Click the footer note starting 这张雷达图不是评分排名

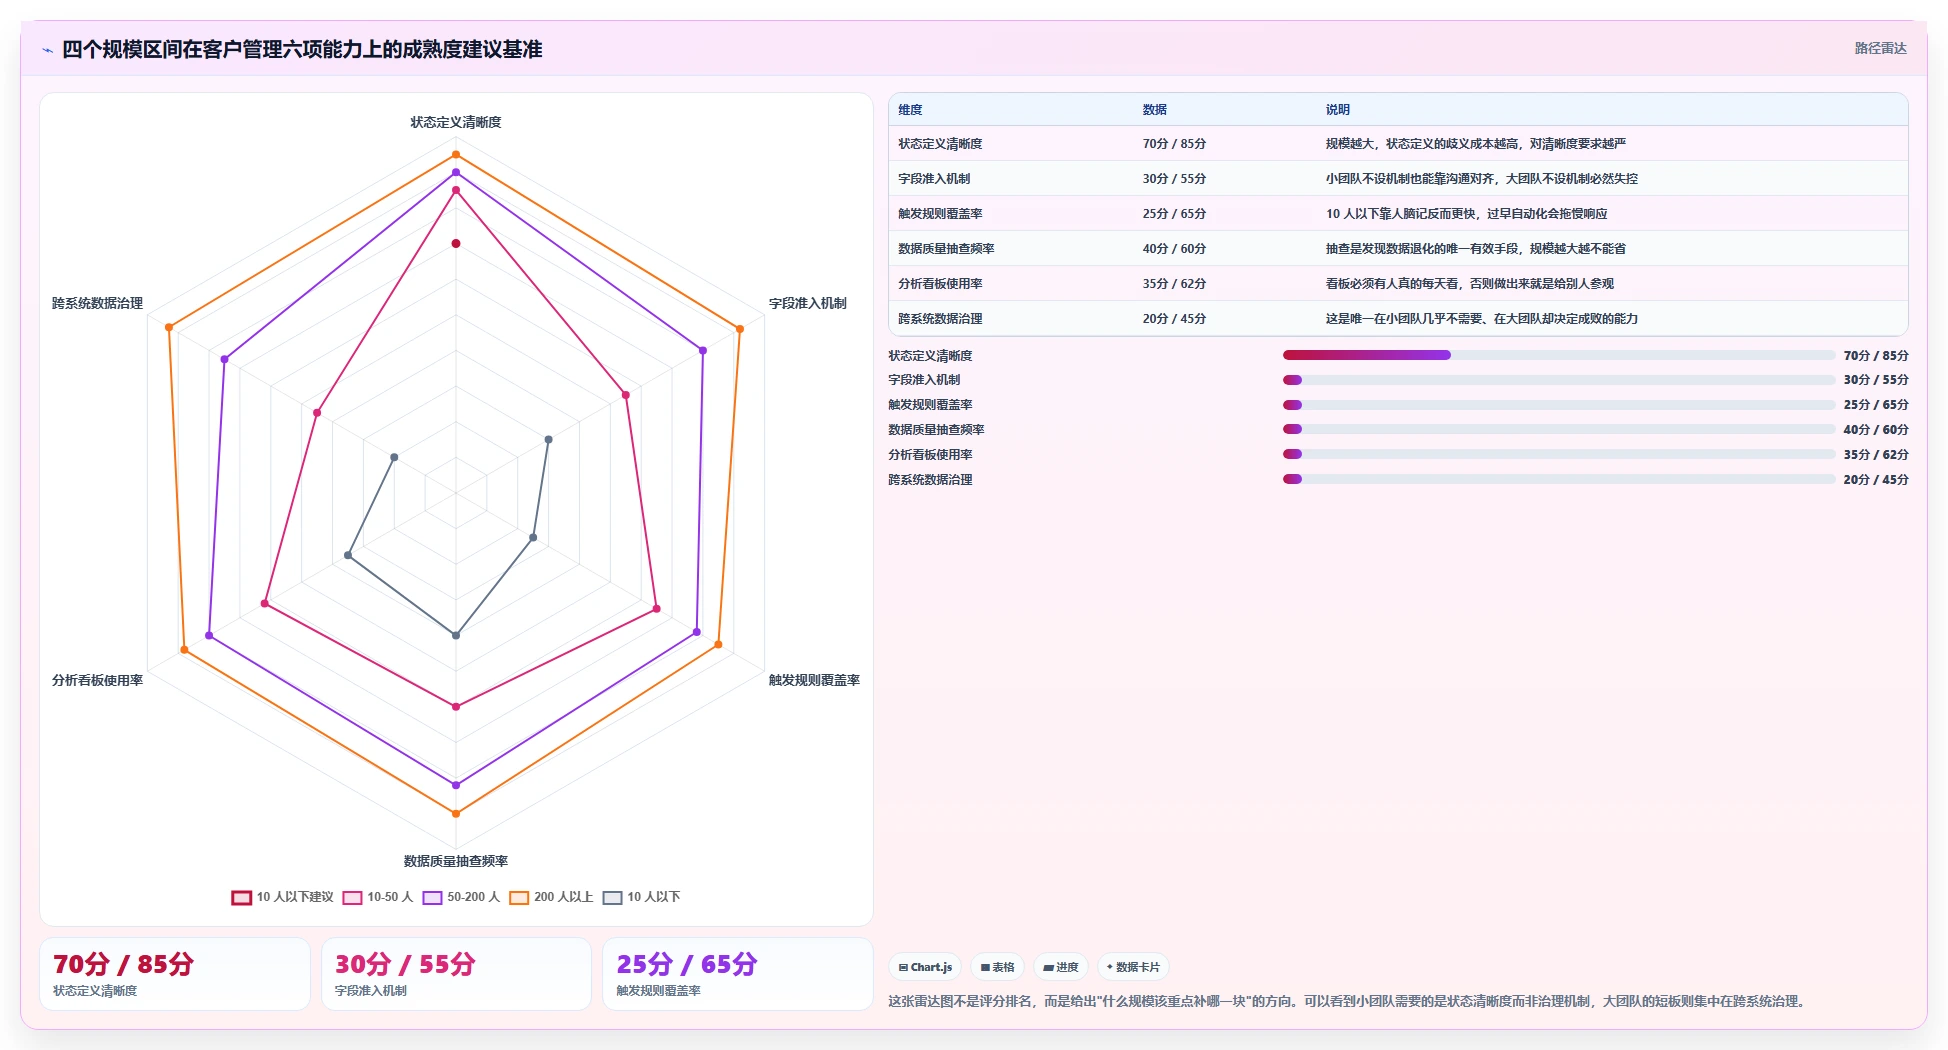point(1349,1001)
